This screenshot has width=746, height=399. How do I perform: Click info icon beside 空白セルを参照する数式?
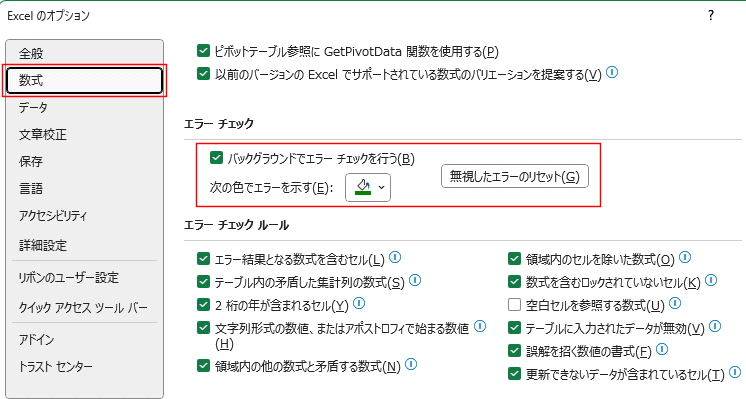click(x=675, y=303)
